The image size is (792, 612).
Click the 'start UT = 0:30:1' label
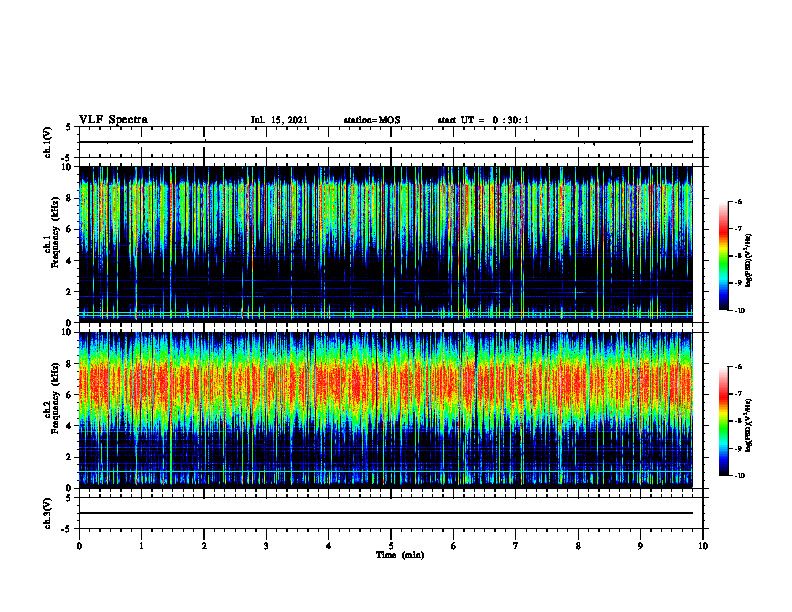[x=483, y=120]
